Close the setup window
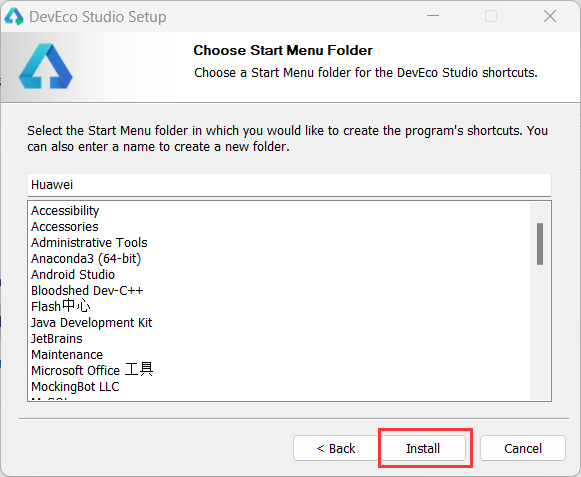The width and height of the screenshot is (581, 477). click(x=550, y=16)
